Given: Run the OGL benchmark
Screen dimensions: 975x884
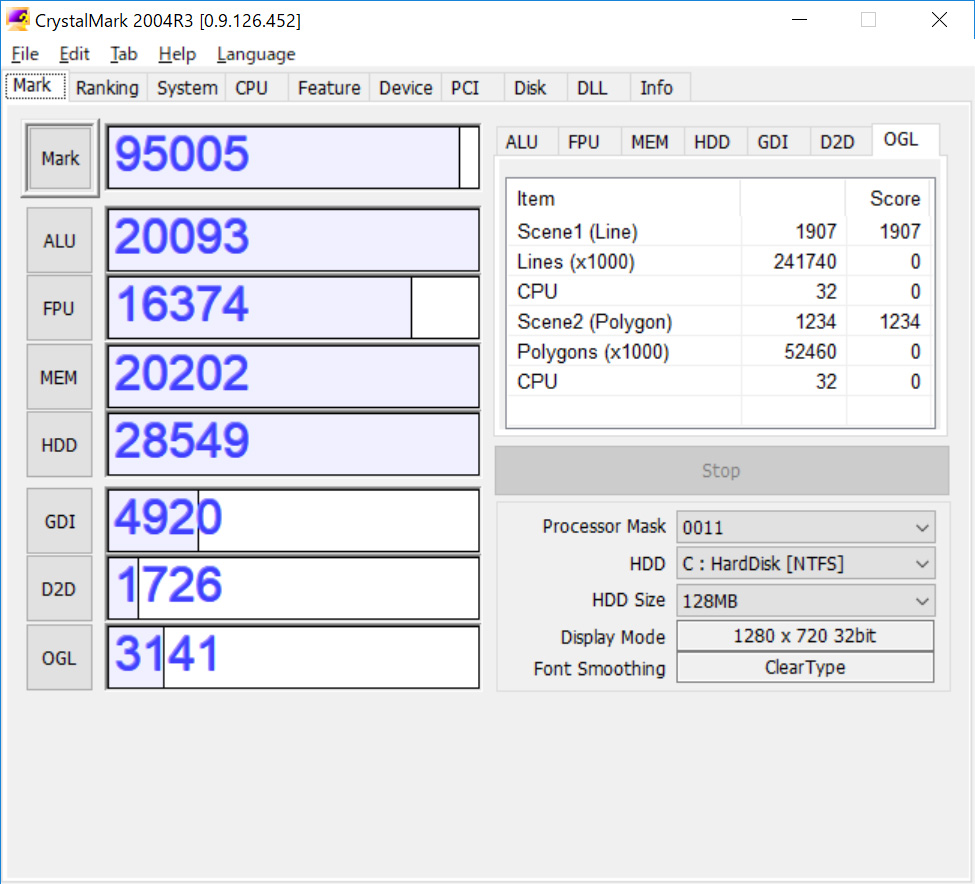Looking at the screenshot, I should [58, 657].
